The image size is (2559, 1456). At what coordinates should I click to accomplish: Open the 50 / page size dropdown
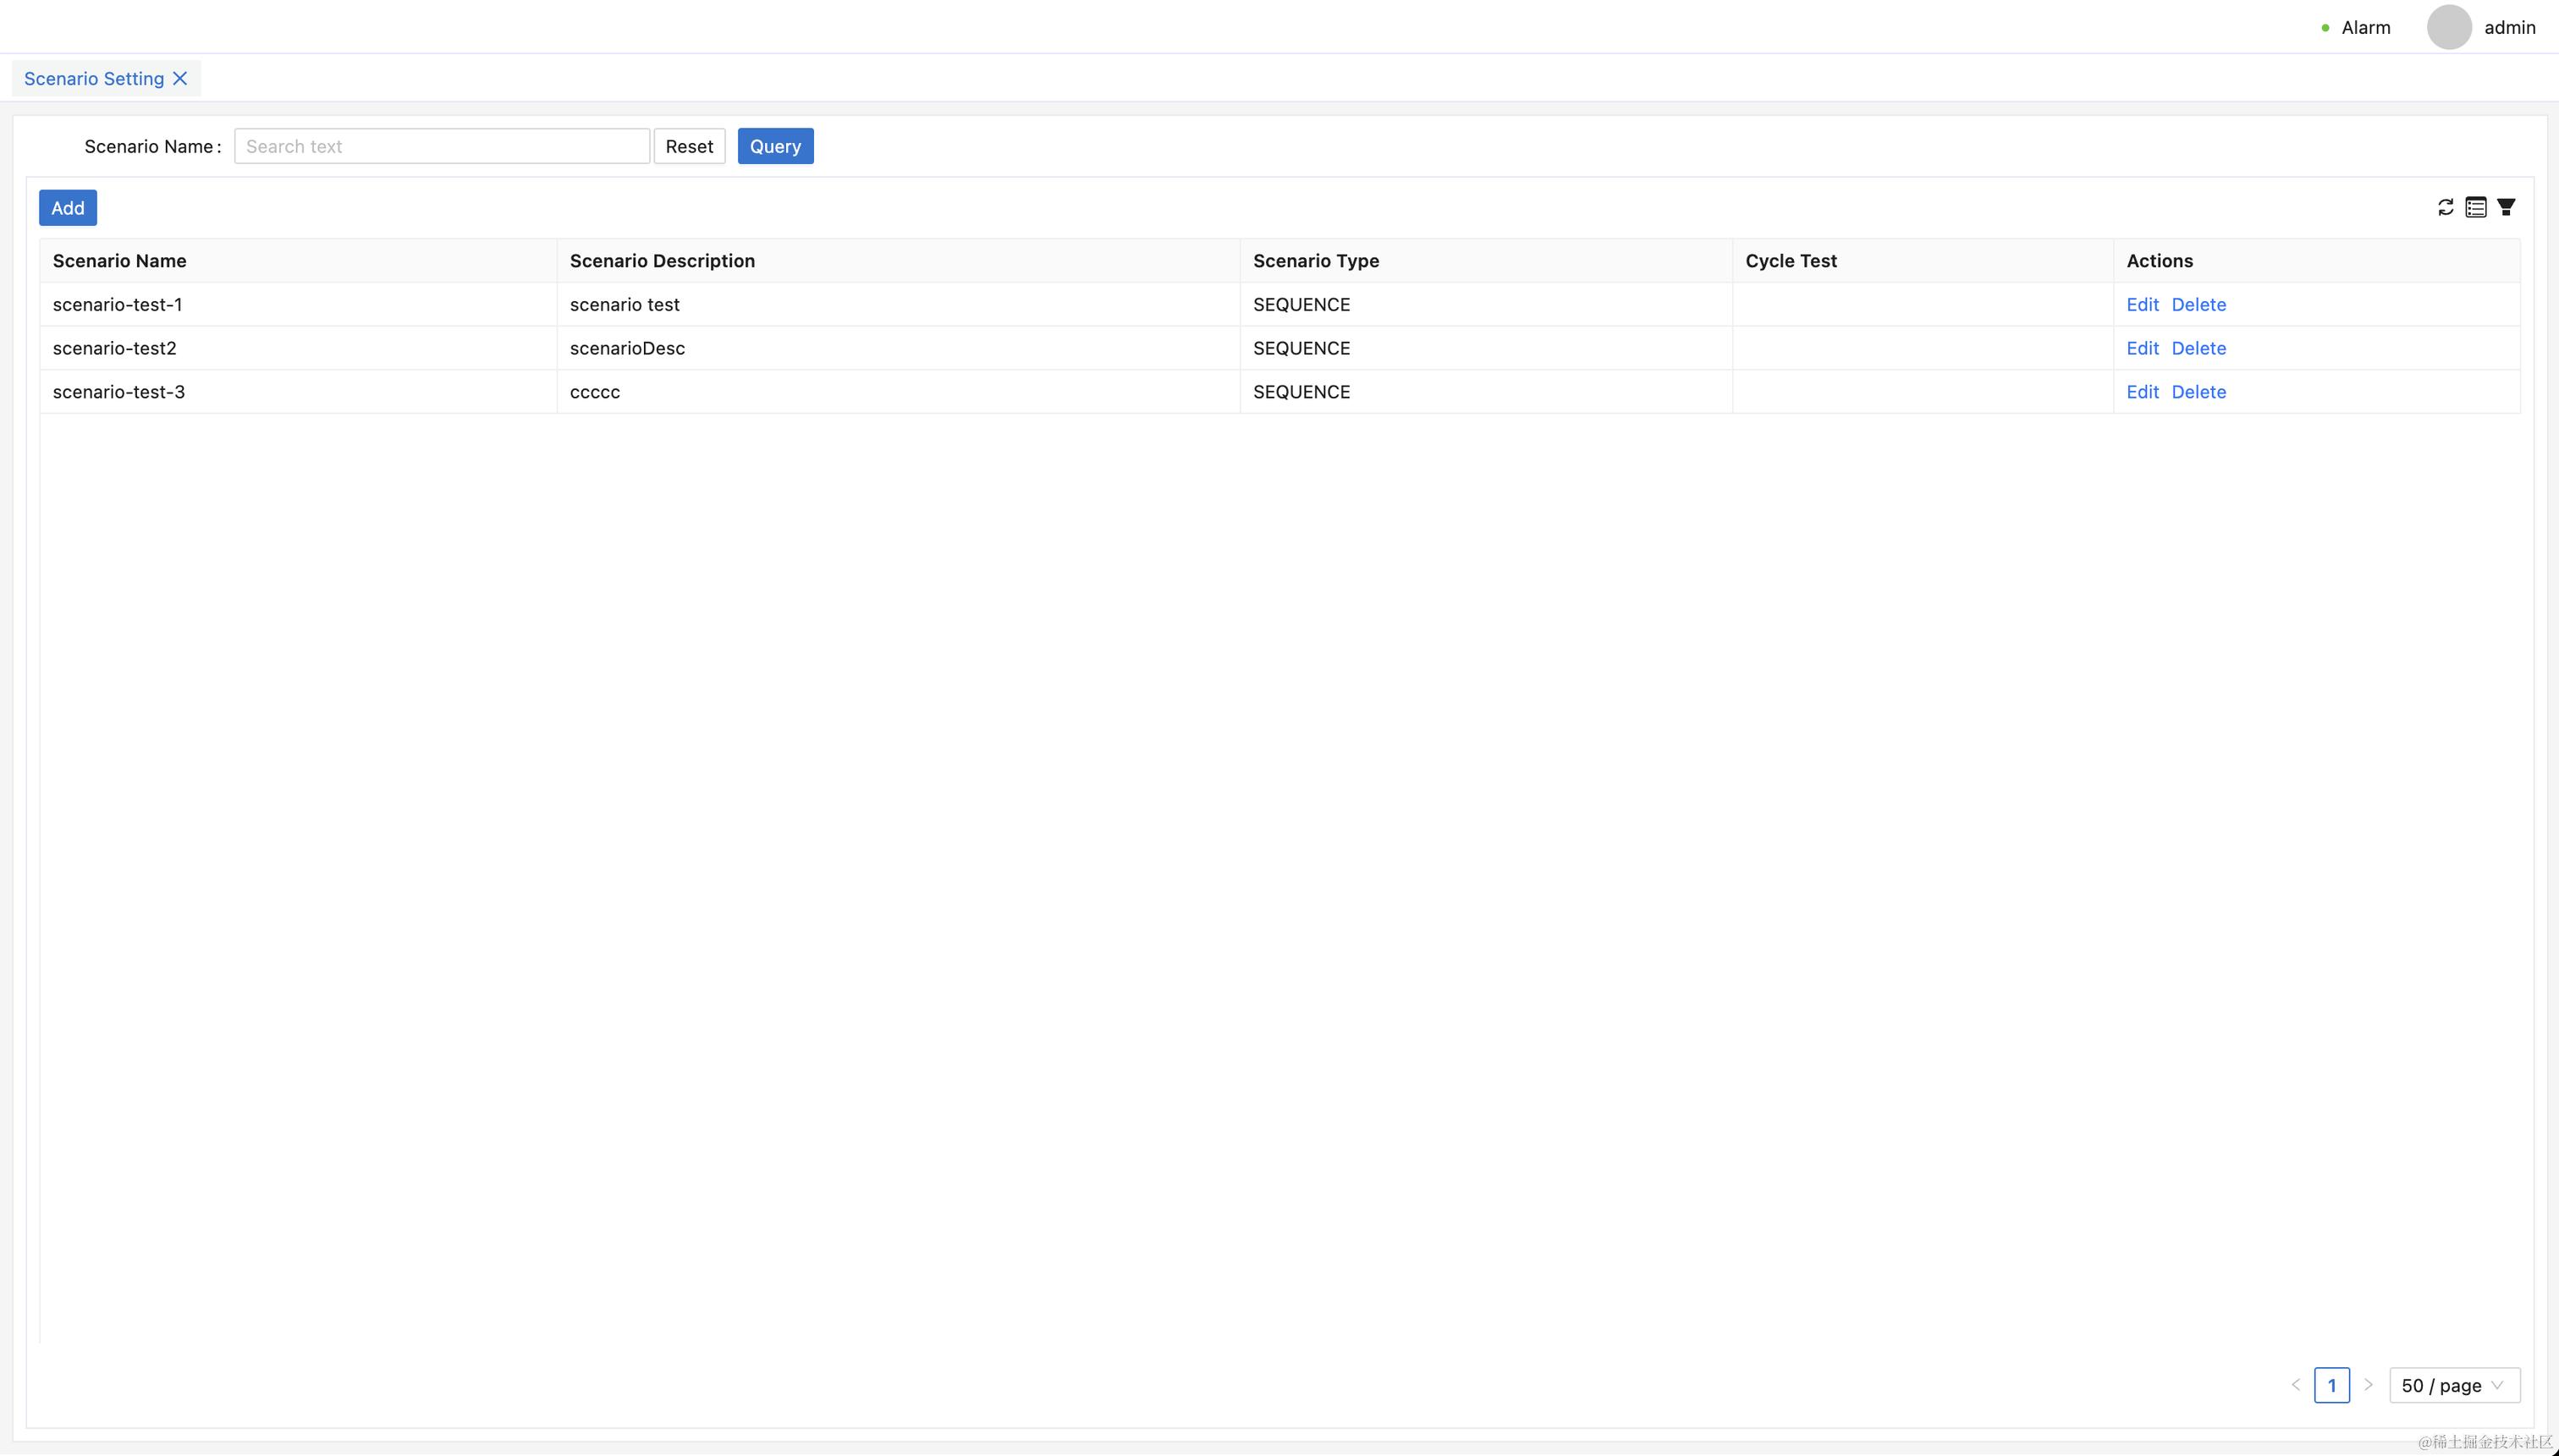(2453, 1385)
